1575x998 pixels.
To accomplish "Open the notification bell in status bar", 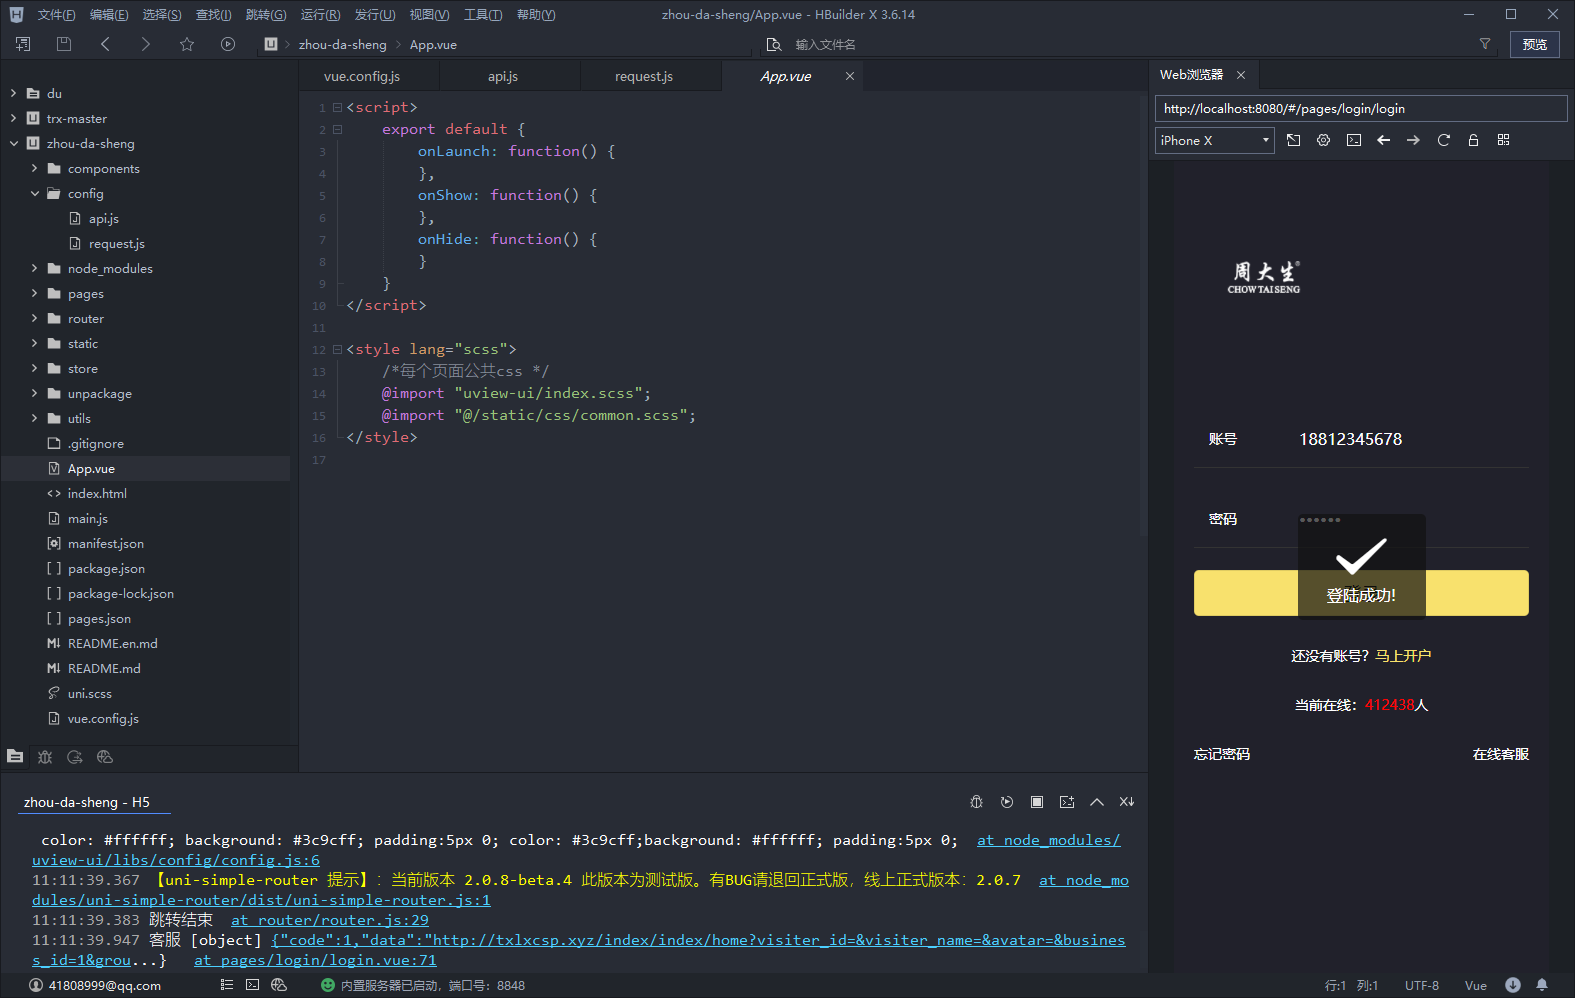I will [x=1542, y=985].
